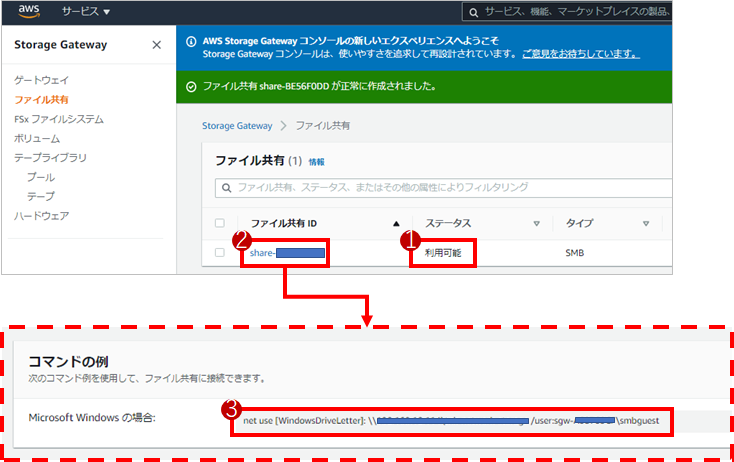
Task: Click the コマンドの例 heading
Action: (68, 361)
